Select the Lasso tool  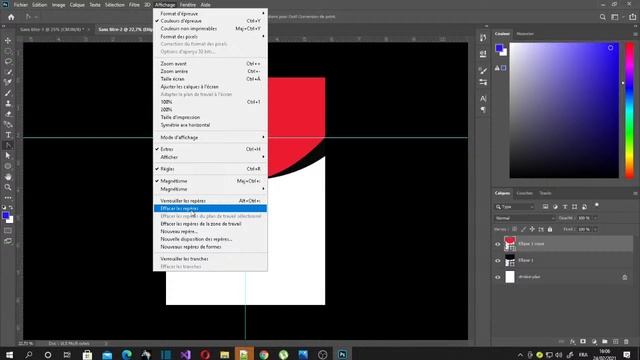tap(8, 62)
